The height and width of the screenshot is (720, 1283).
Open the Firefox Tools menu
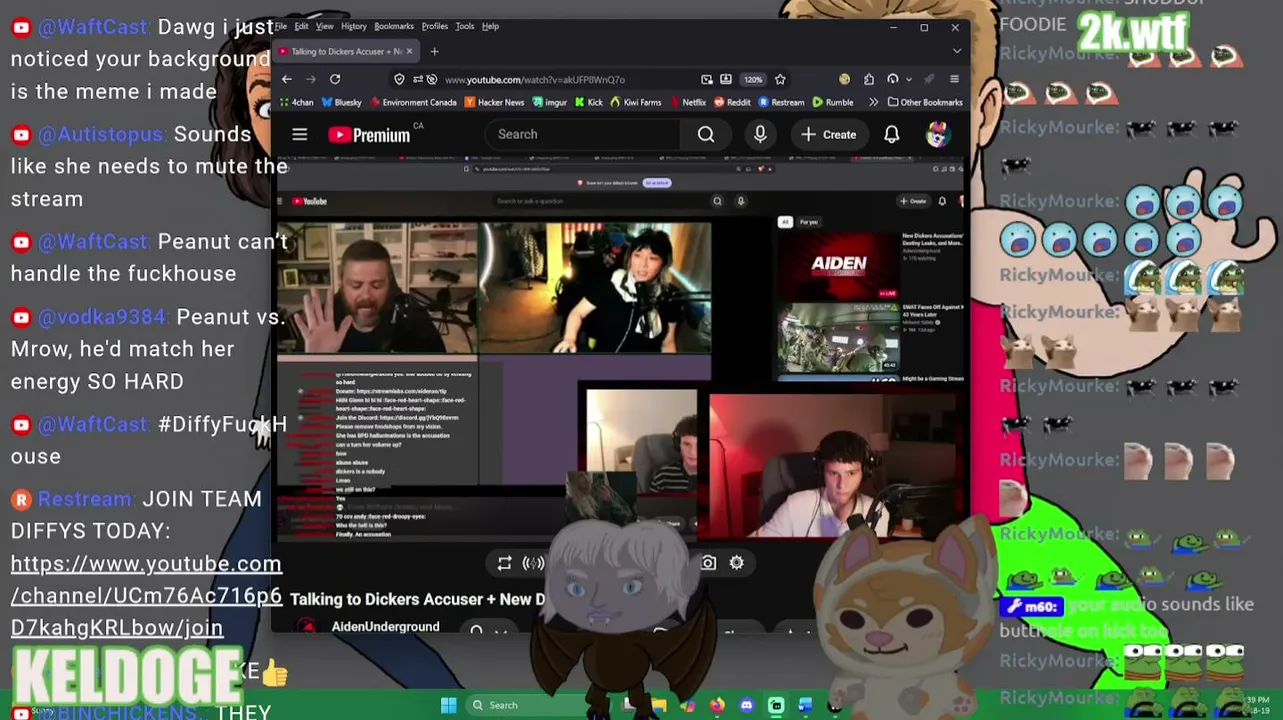click(465, 26)
